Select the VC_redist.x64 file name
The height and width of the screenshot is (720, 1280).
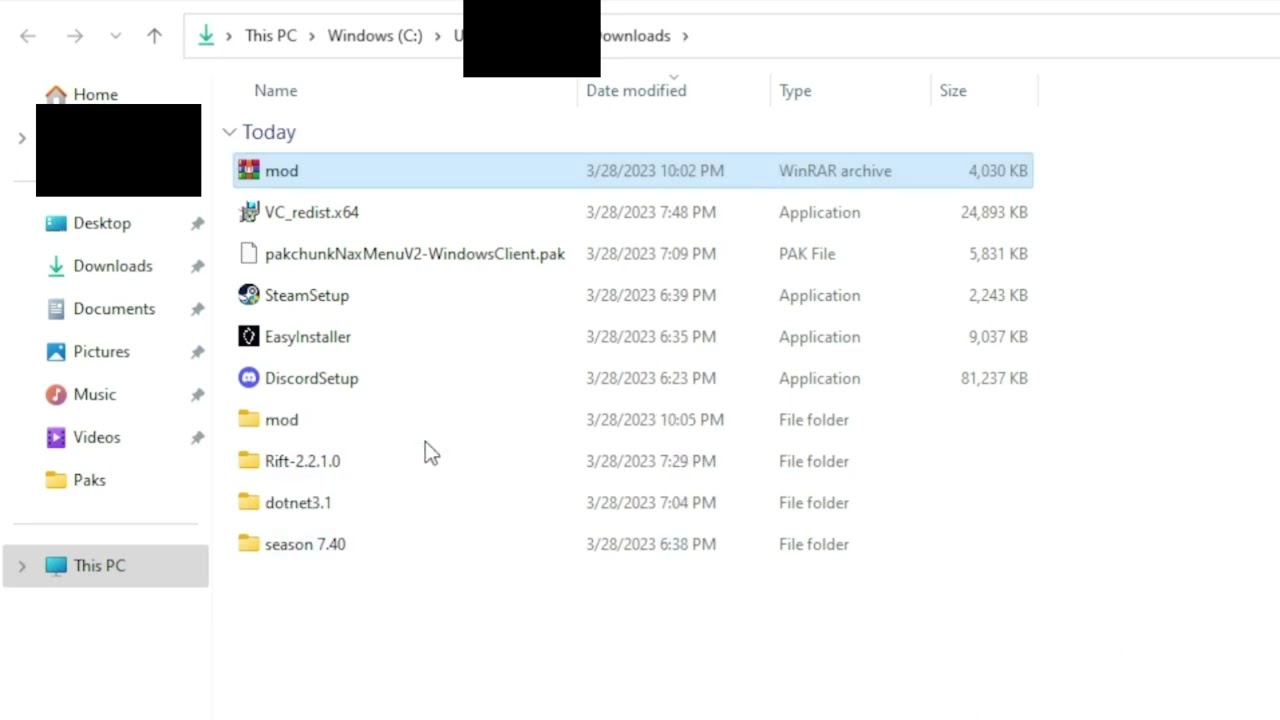point(311,212)
